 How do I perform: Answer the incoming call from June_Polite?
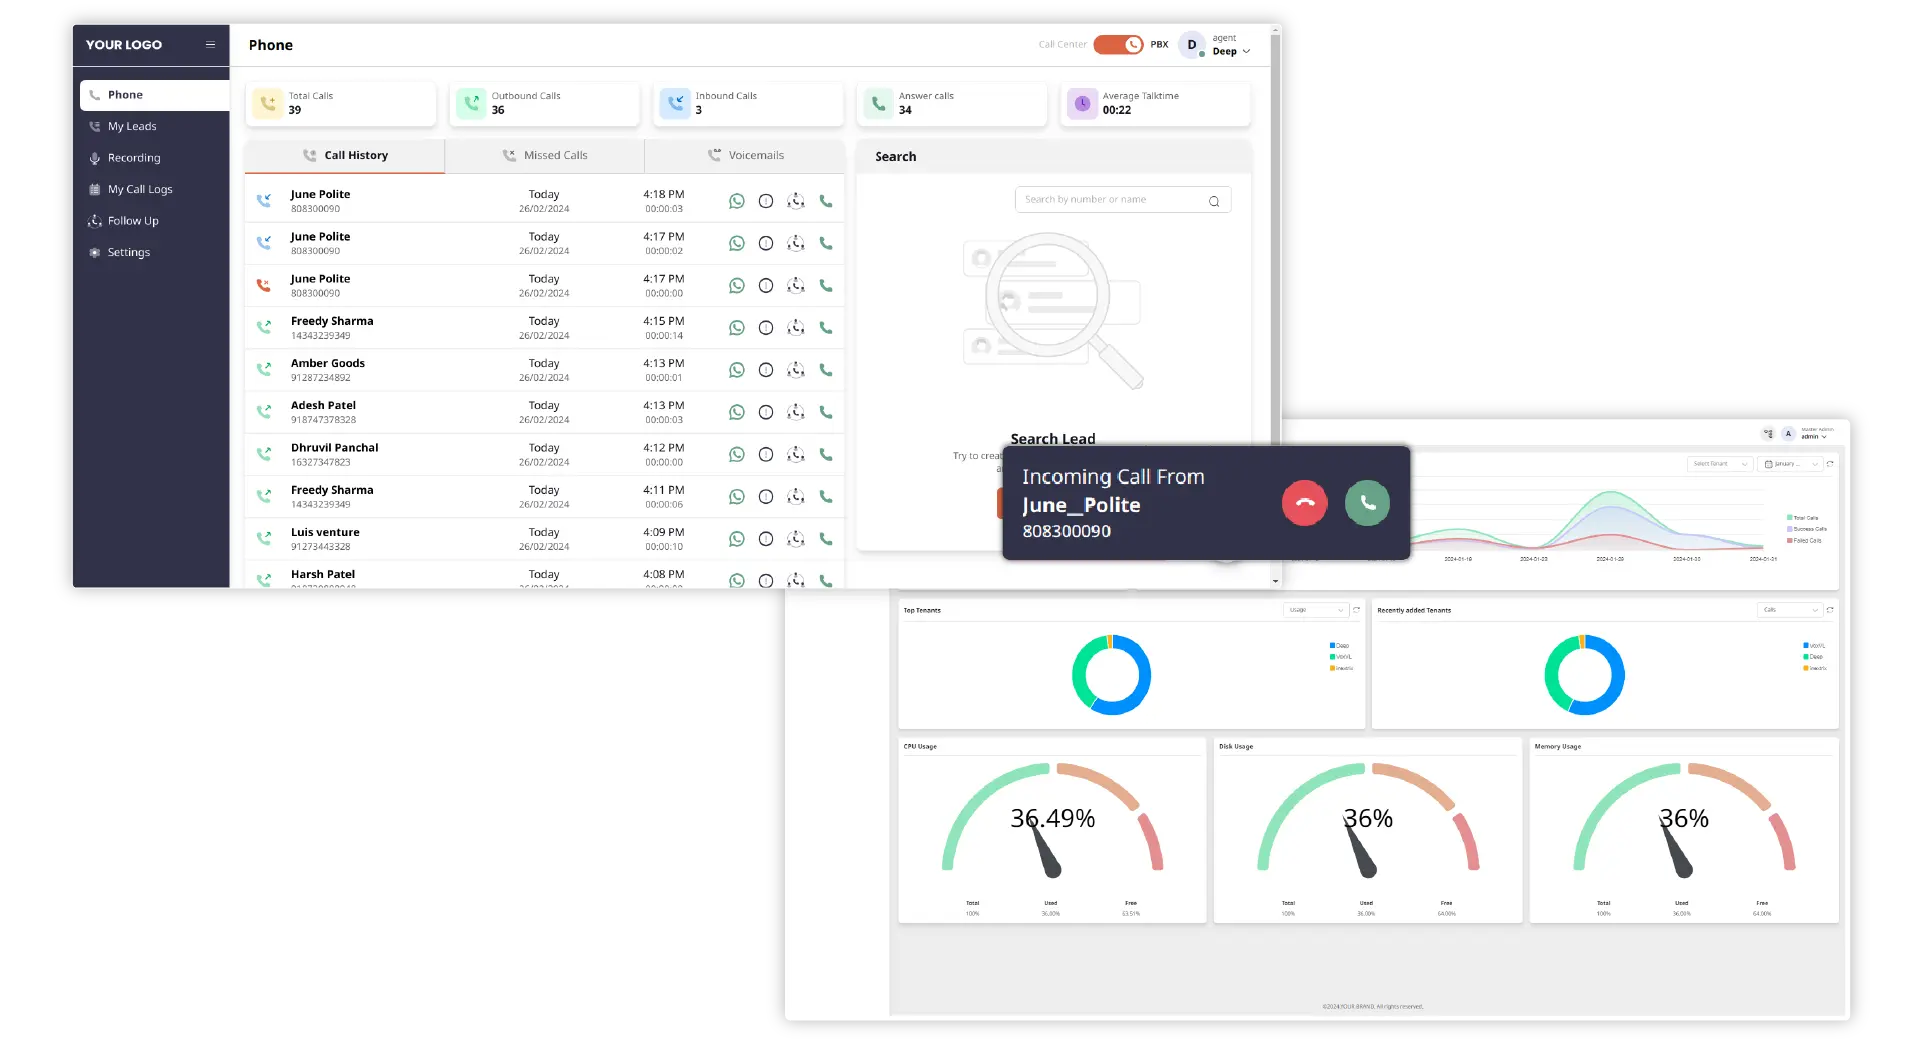(1367, 504)
